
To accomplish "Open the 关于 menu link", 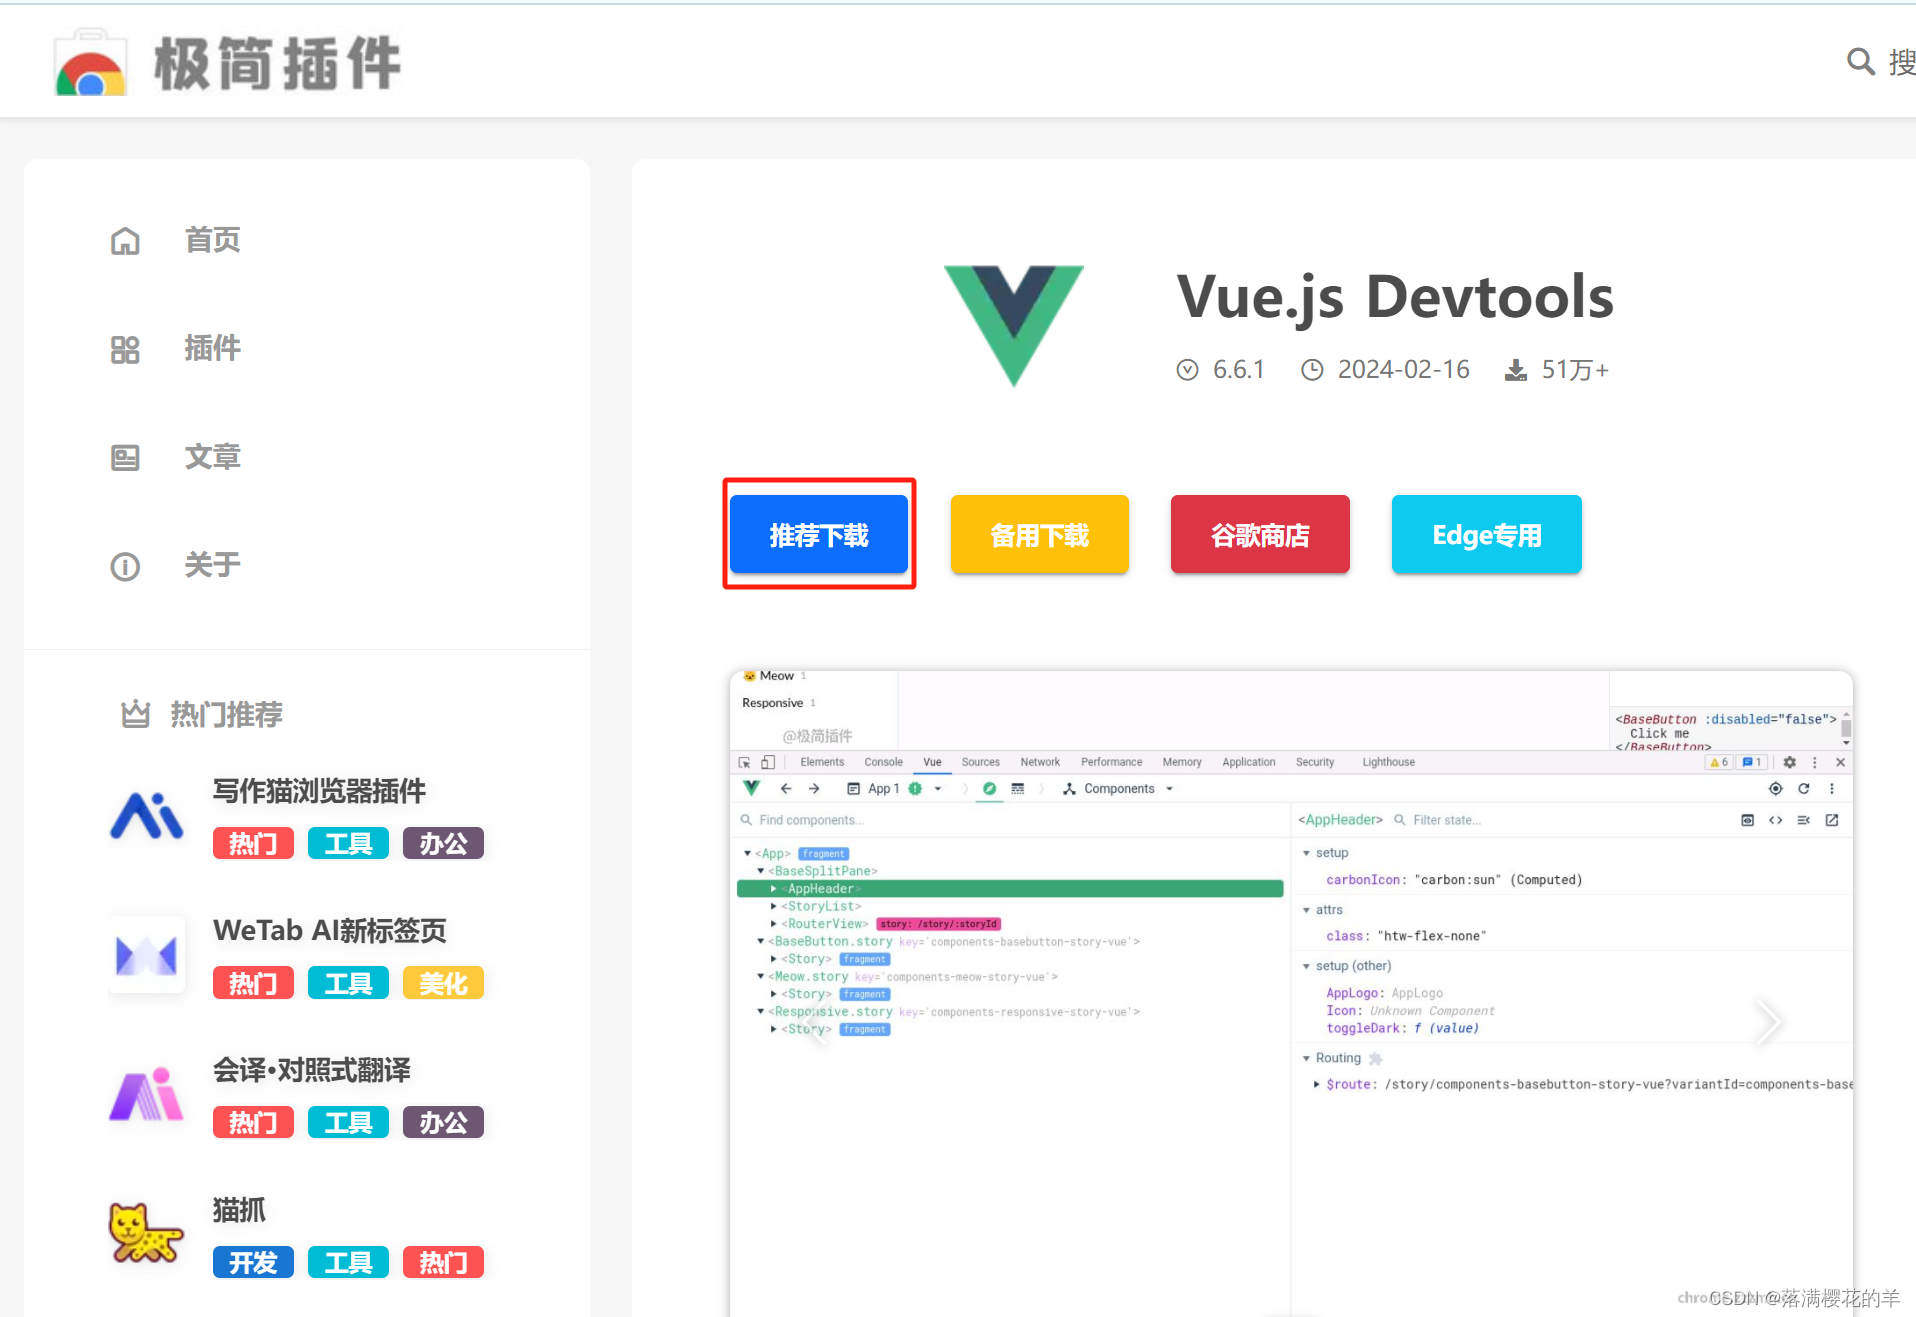I will coord(212,566).
